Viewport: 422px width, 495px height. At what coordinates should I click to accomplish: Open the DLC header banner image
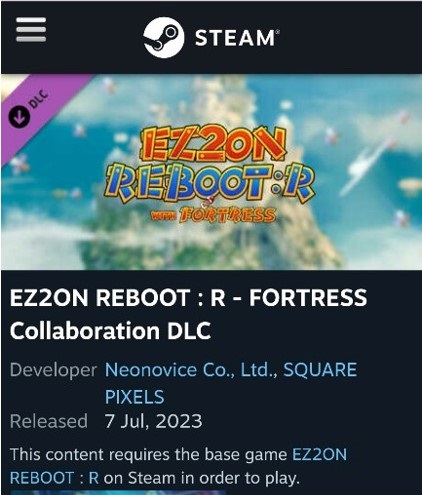click(211, 172)
